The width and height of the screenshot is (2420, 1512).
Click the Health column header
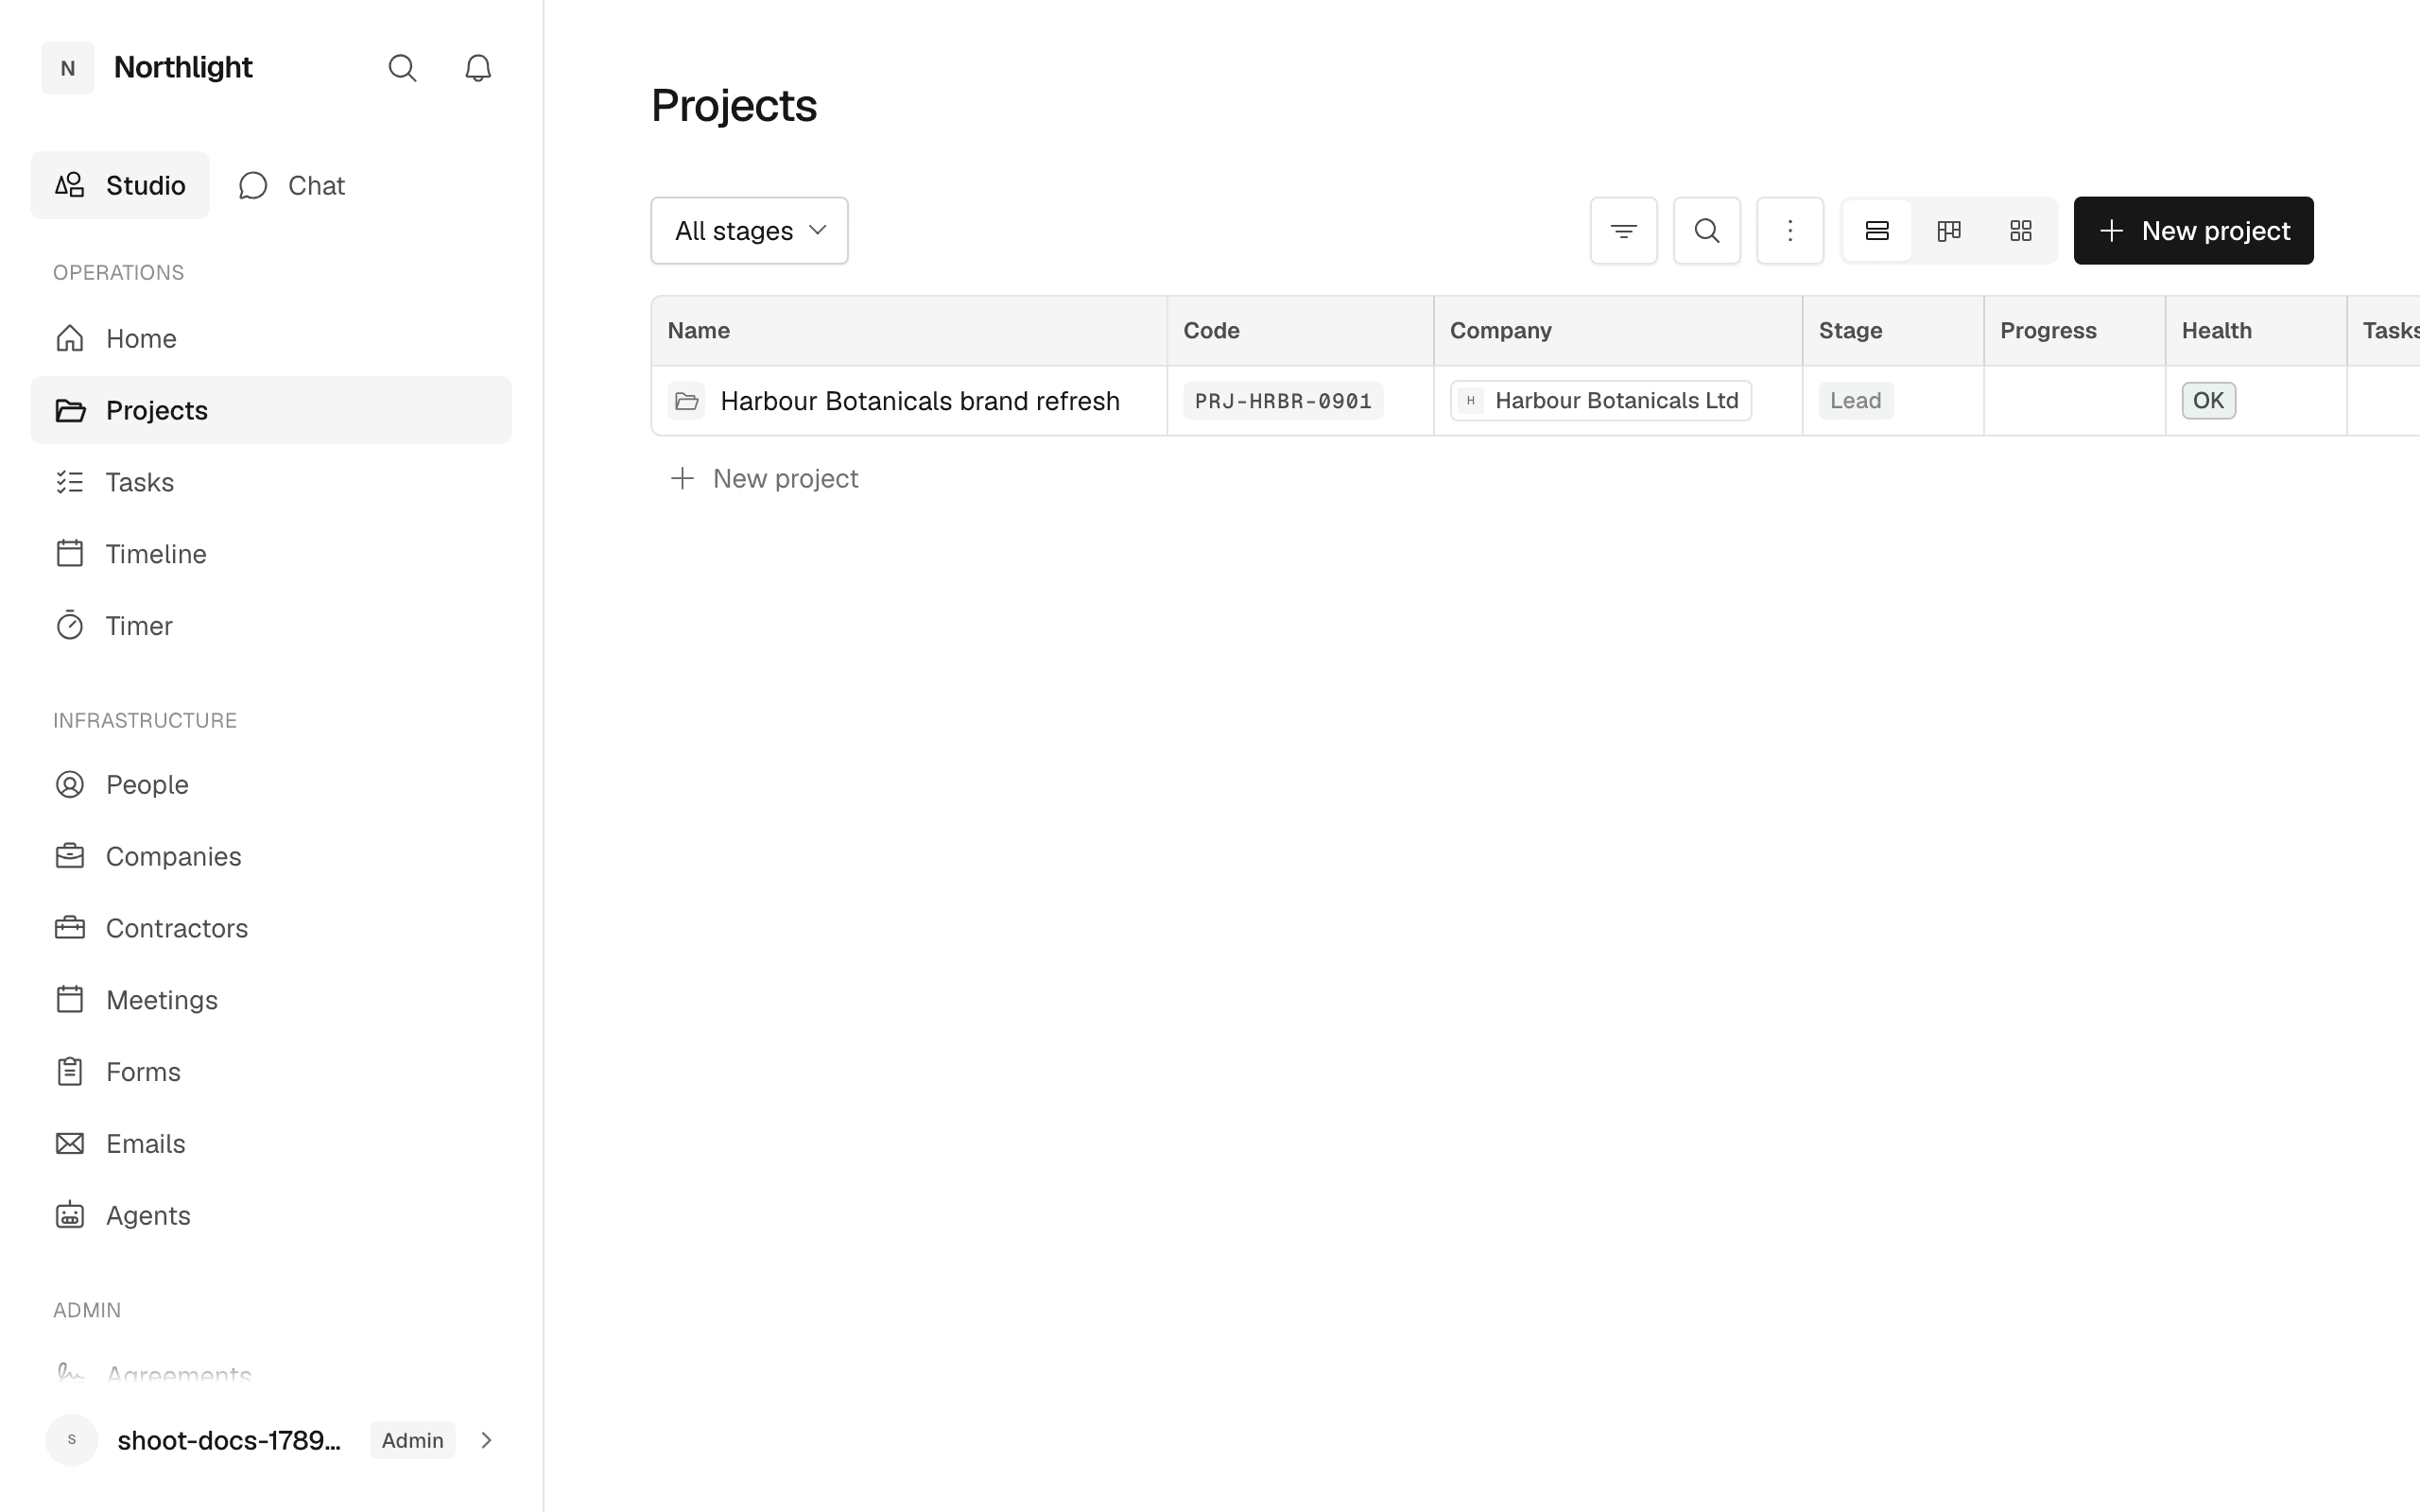point(2256,331)
